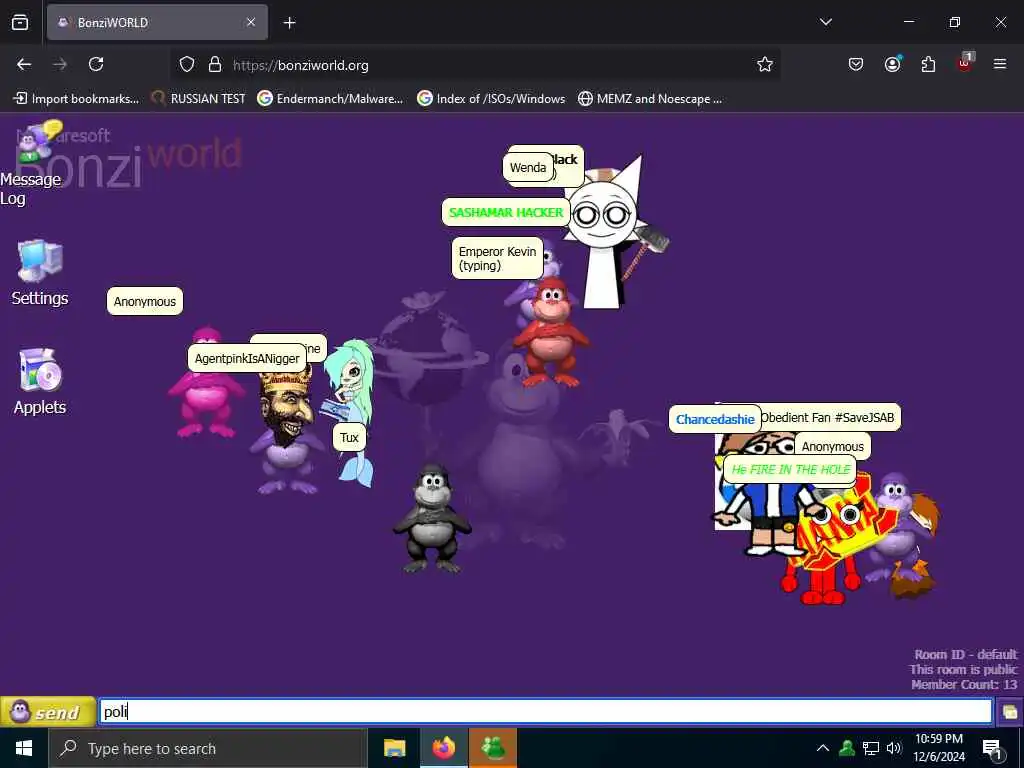Screen dimensions: 1024x768
Task: Open the RUSSIAN TEST bookmark
Action: [199, 99]
